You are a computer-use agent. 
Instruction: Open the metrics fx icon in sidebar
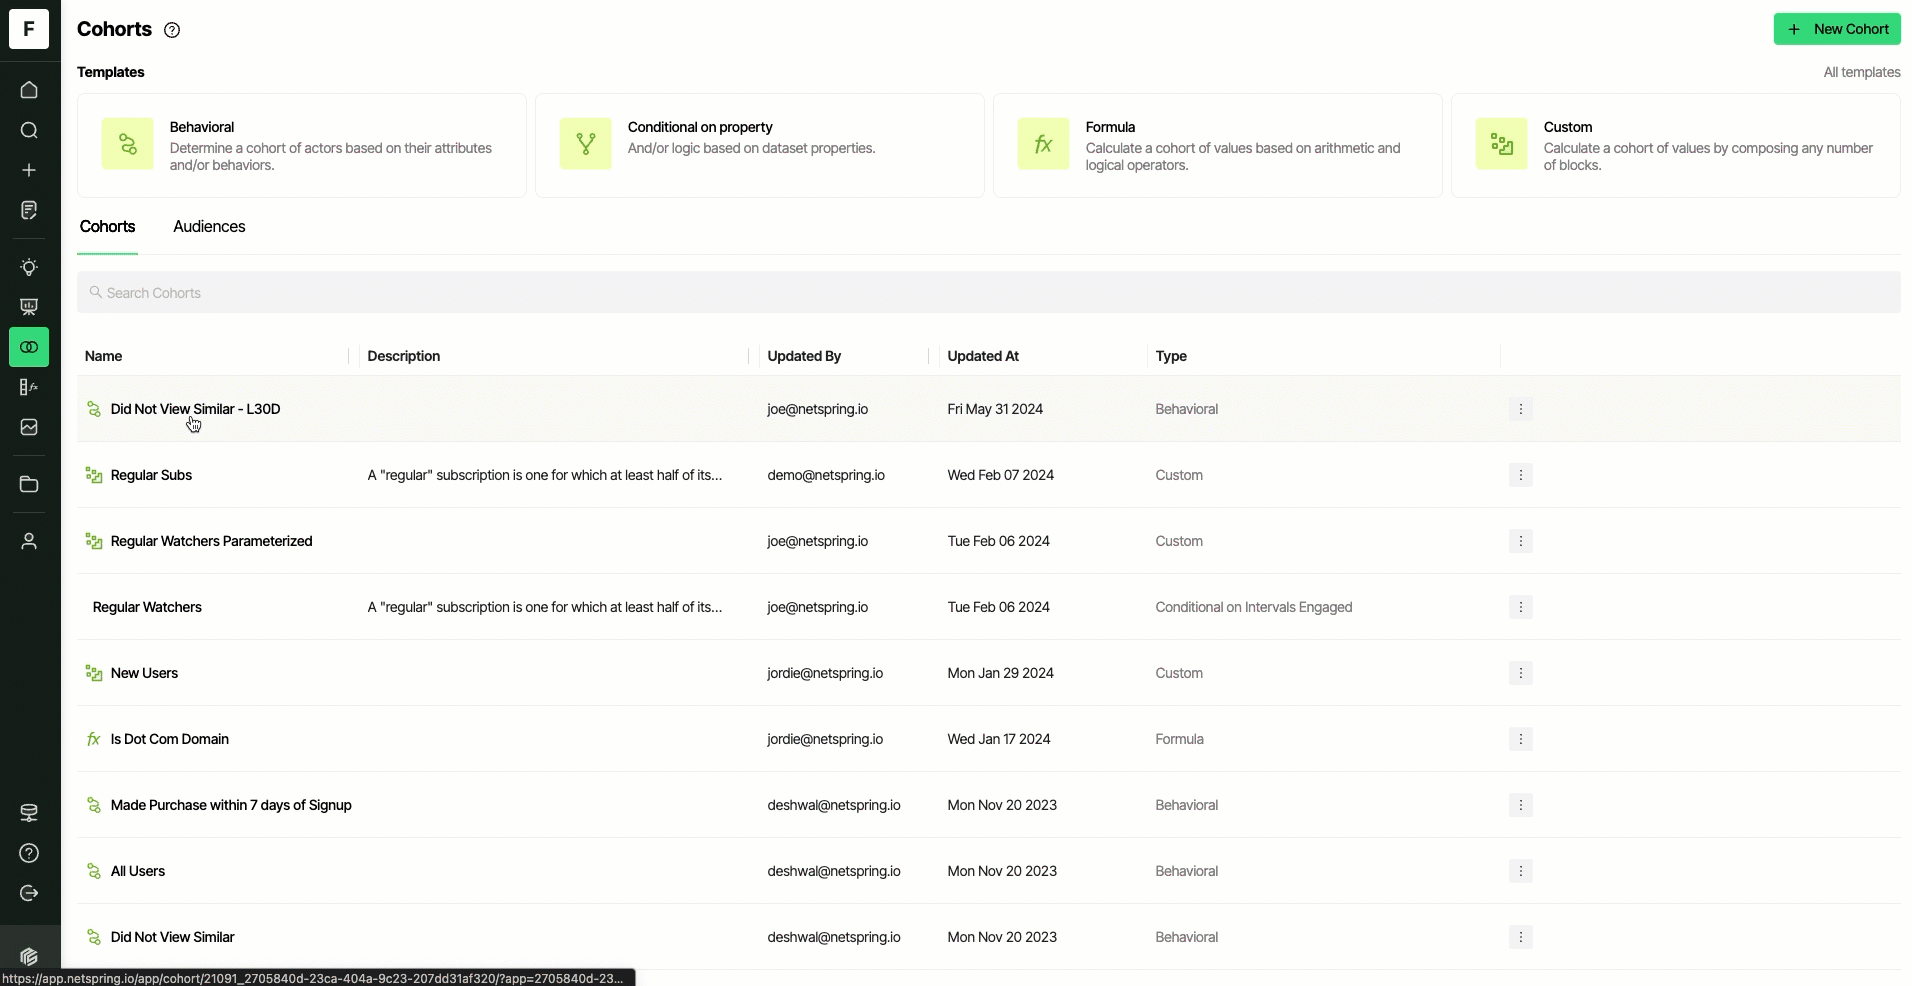29,387
